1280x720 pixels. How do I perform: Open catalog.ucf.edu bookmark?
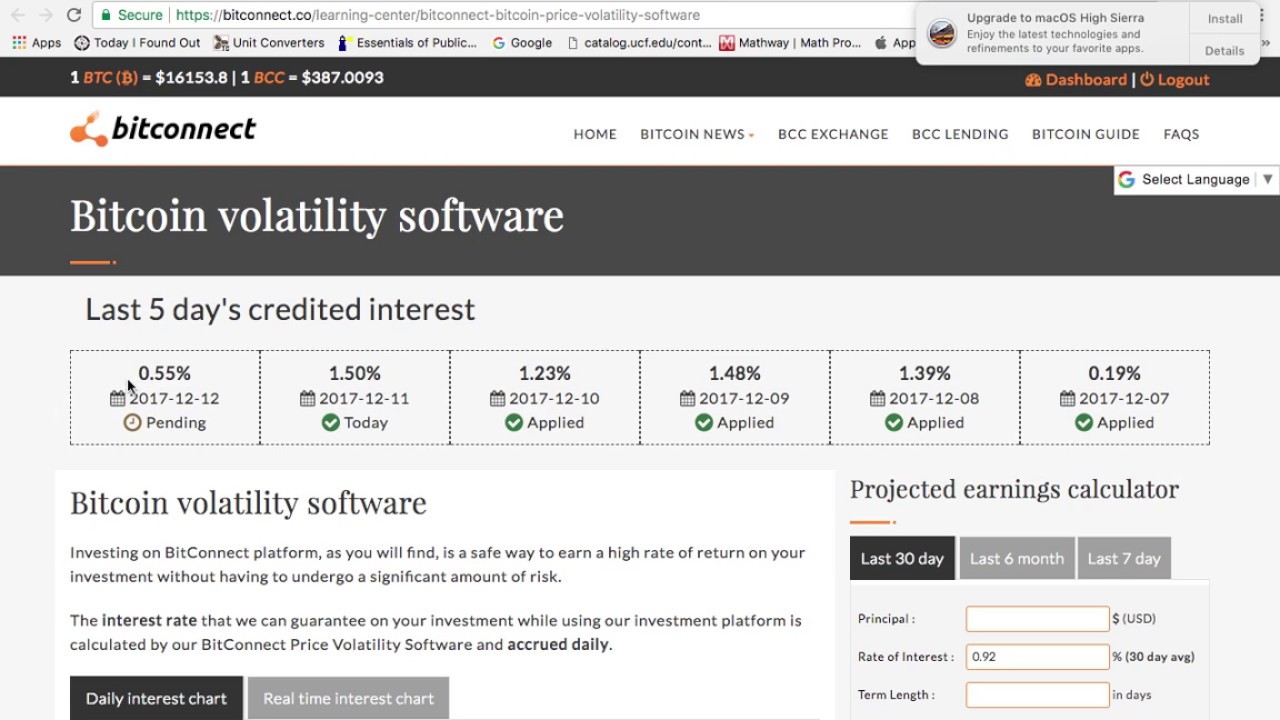coord(639,43)
